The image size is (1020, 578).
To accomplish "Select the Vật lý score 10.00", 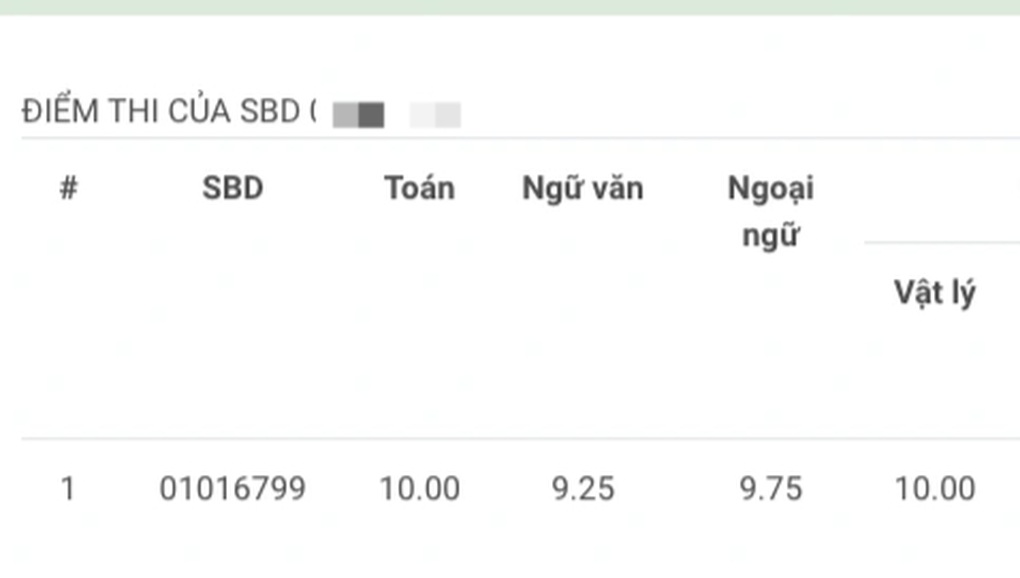I will pyautogui.click(x=935, y=488).
